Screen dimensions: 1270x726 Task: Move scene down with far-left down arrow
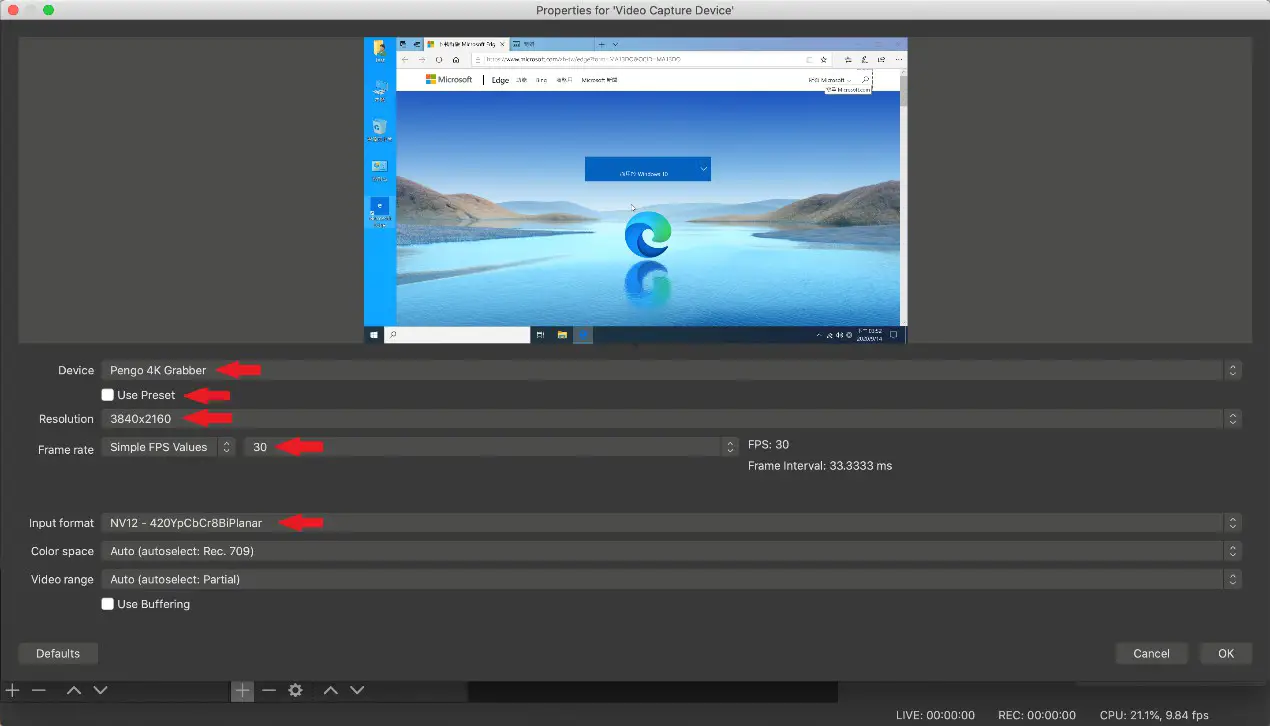tap(100, 690)
